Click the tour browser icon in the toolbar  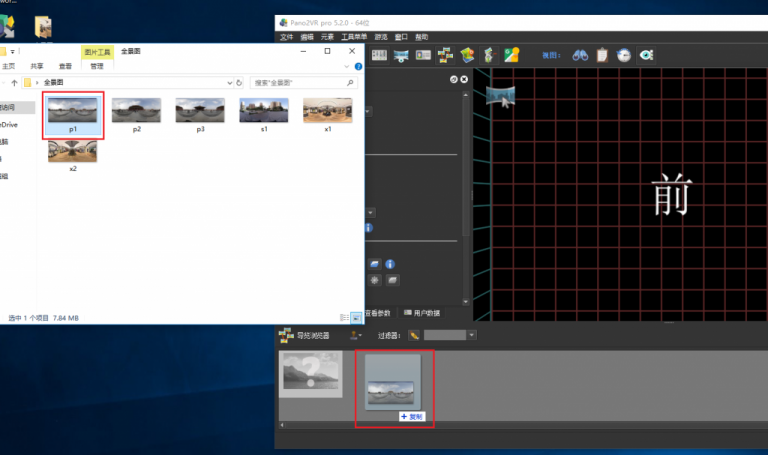(445, 55)
